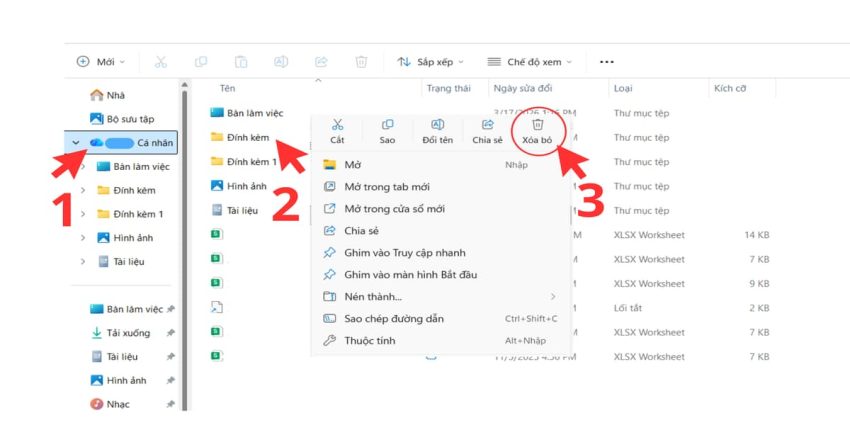Choose Ghim vào Truy cập nhanh
Viewport: 850px width, 425px height.
coord(441,253)
